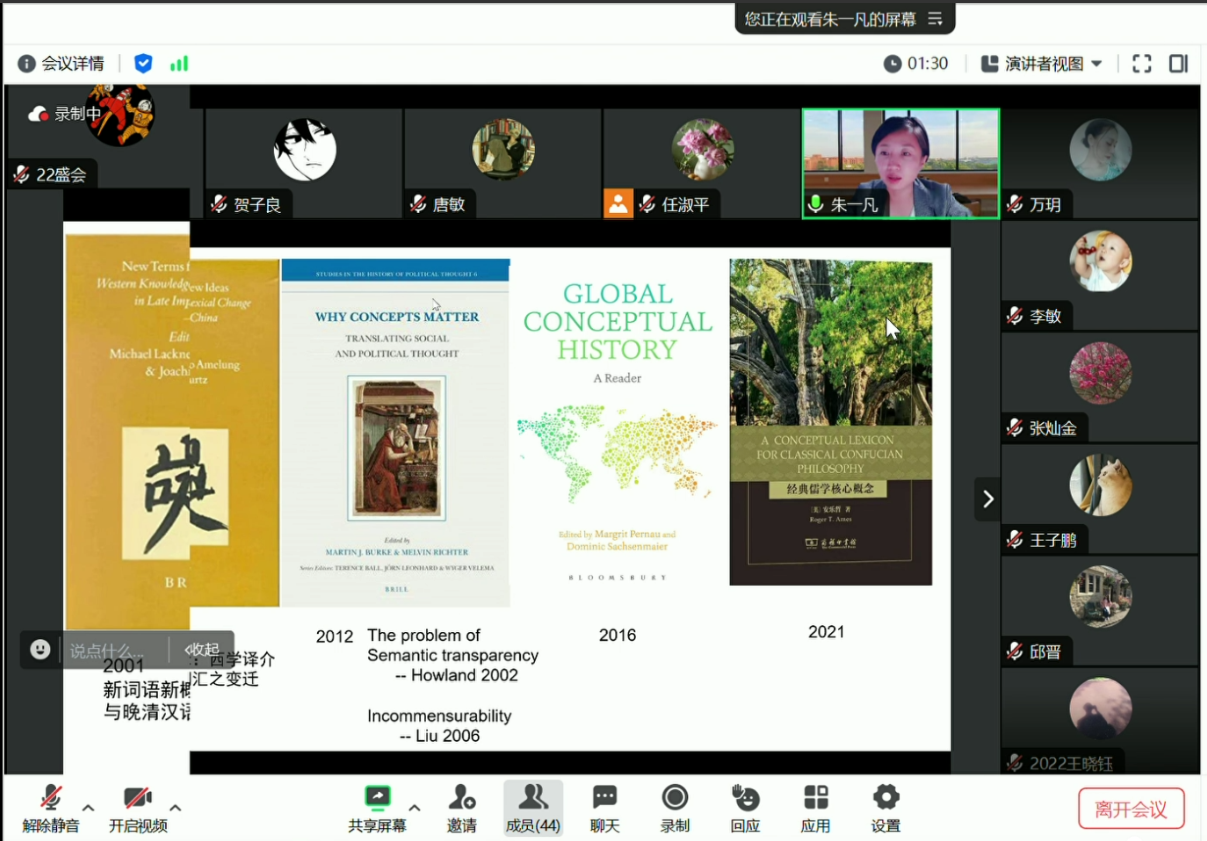Click the year label 2012 on the slide
Image resolution: width=1207 pixels, height=841 pixels.
(334, 636)
